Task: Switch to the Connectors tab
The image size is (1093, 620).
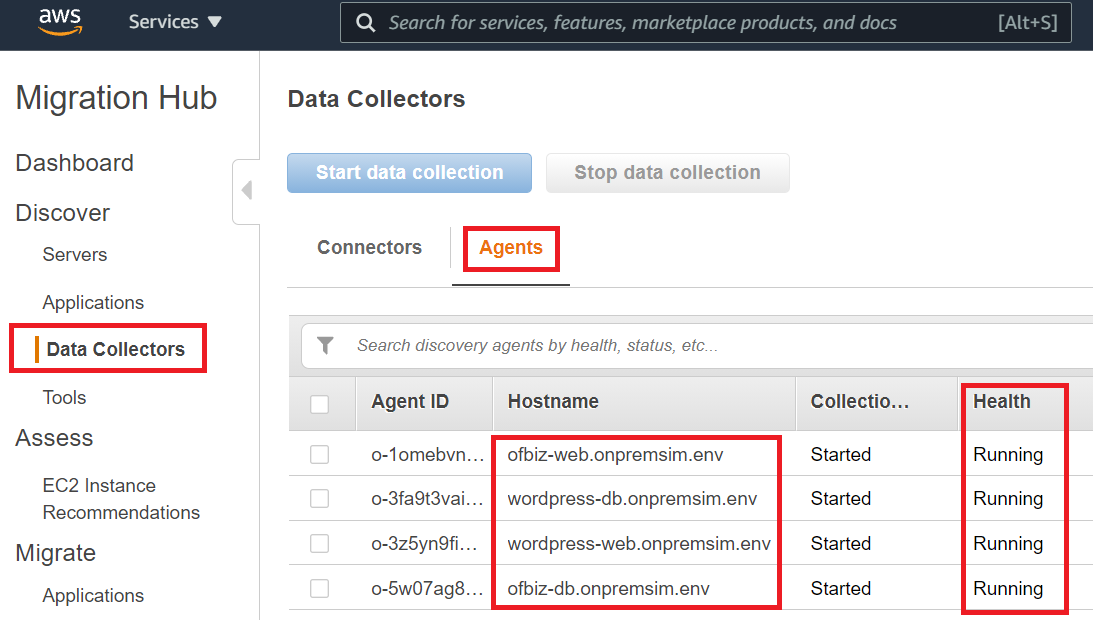Action: tap(369, 248)
